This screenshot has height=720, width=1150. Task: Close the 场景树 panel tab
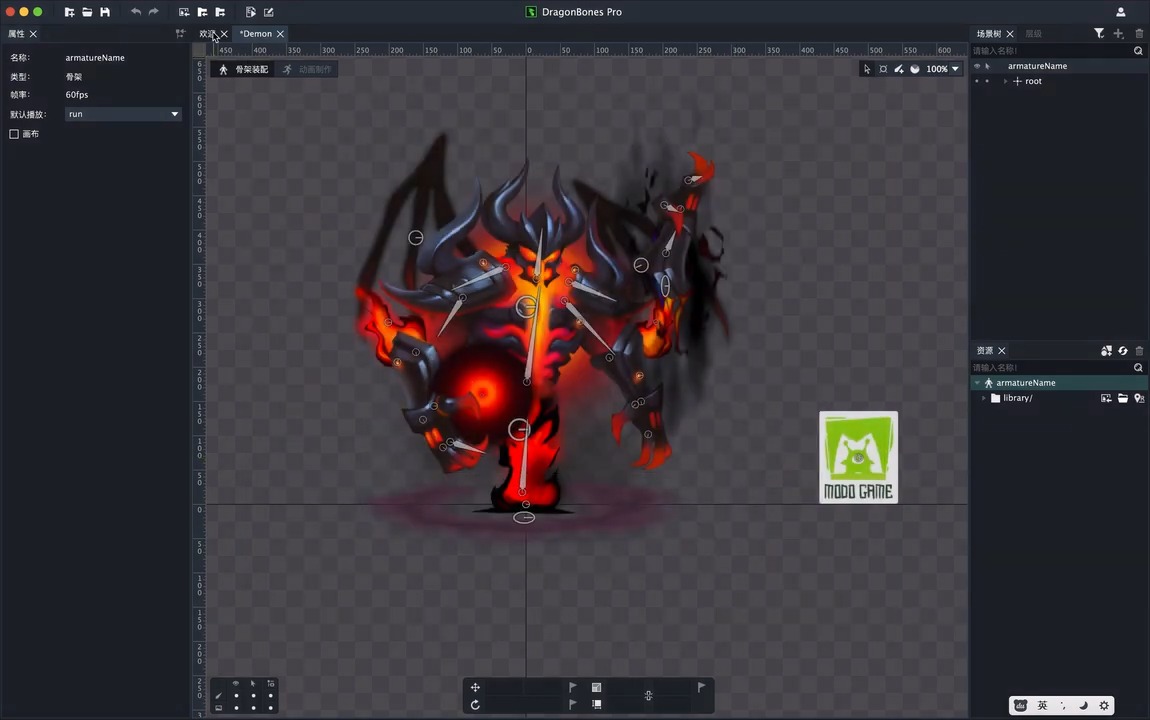click(x=1010, y=34)
